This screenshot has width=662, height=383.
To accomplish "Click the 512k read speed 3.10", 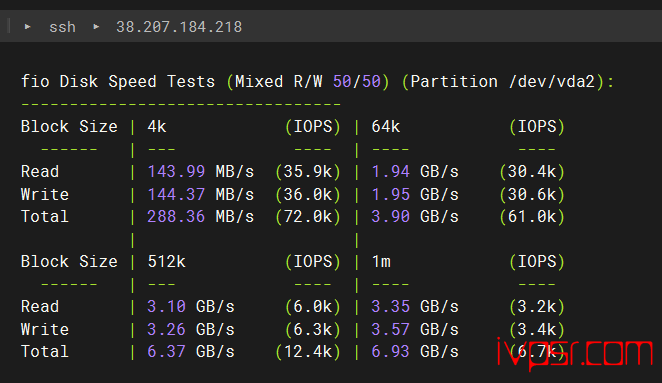I will pyautogui.click(x=166, y=307).
